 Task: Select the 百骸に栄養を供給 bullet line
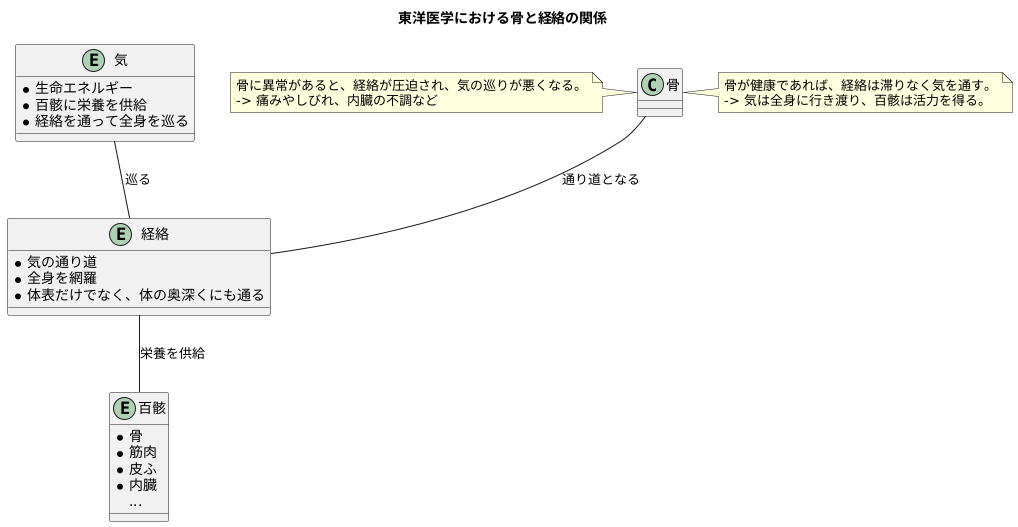coord(84,104)
